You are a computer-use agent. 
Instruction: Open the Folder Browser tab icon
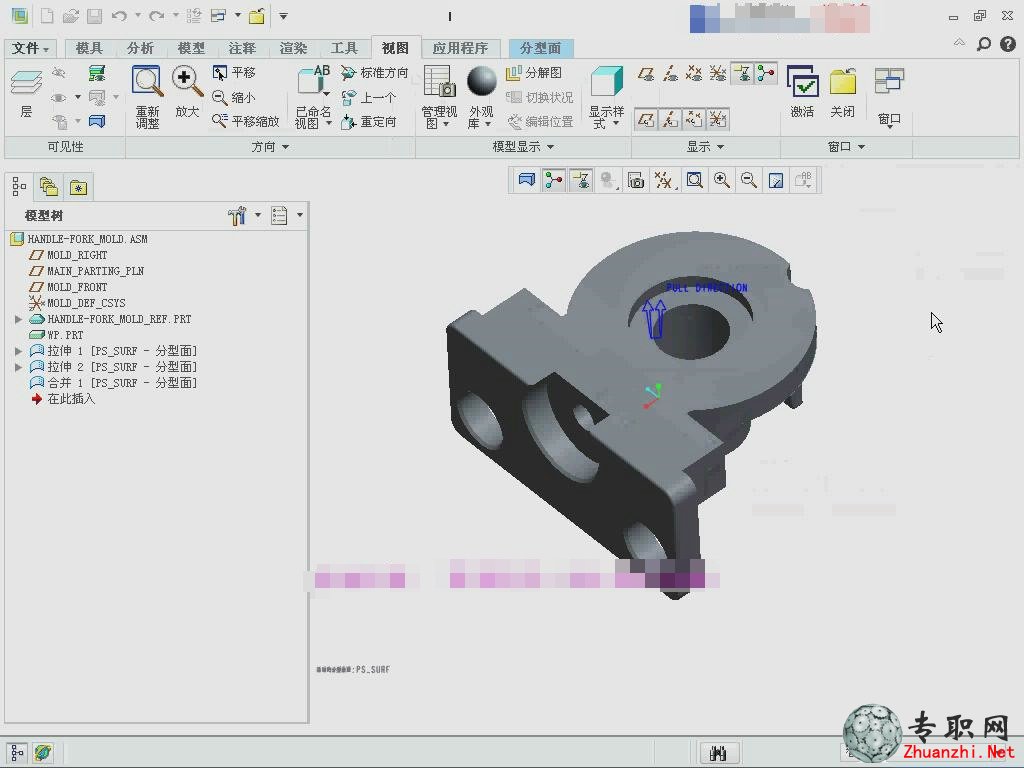[x=49, y=187]
